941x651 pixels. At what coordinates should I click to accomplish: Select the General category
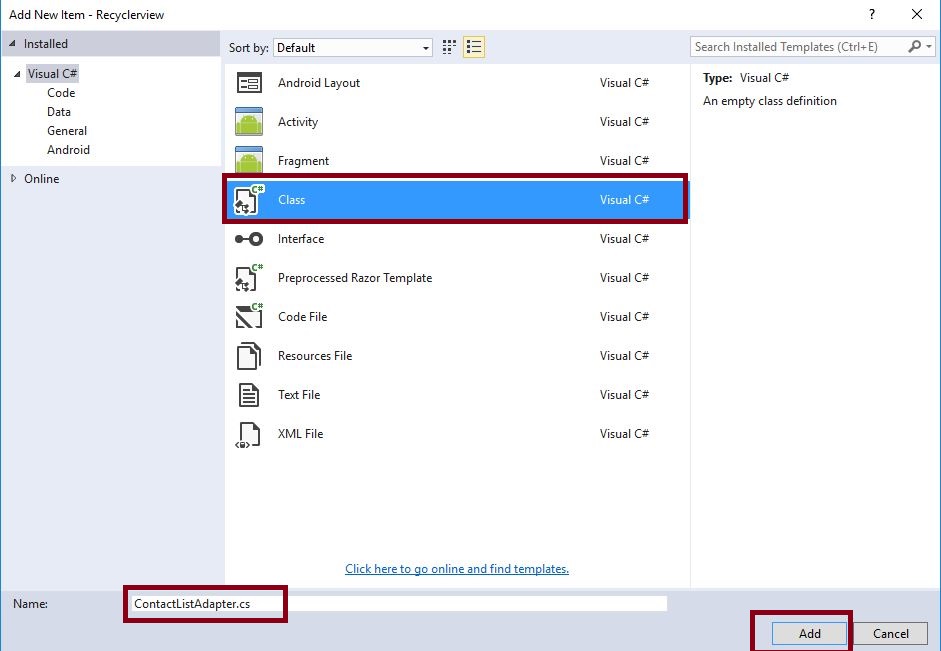tap(67, 131)
